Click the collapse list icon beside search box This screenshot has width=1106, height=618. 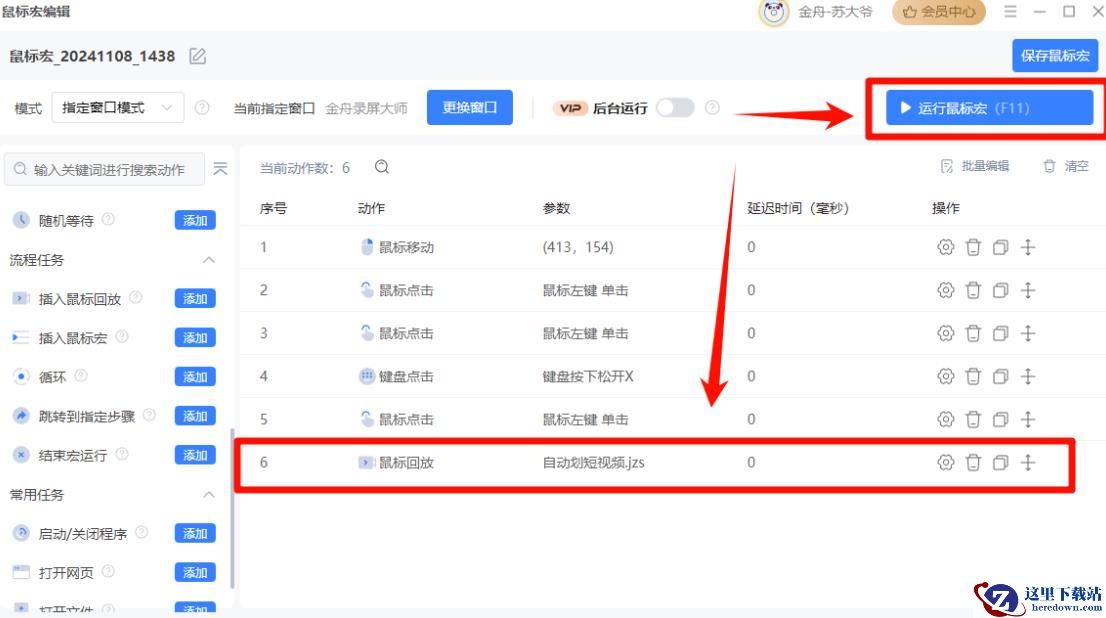220,169
